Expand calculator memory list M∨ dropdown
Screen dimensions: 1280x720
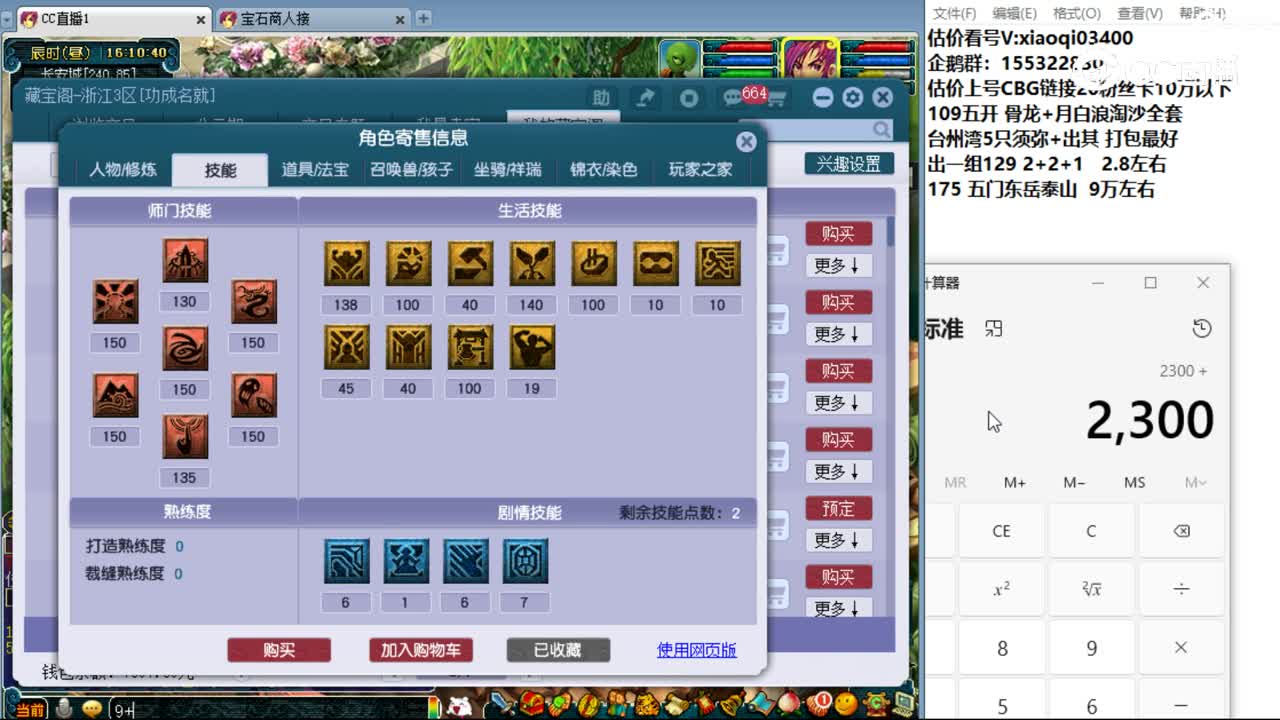(1195, 482)
